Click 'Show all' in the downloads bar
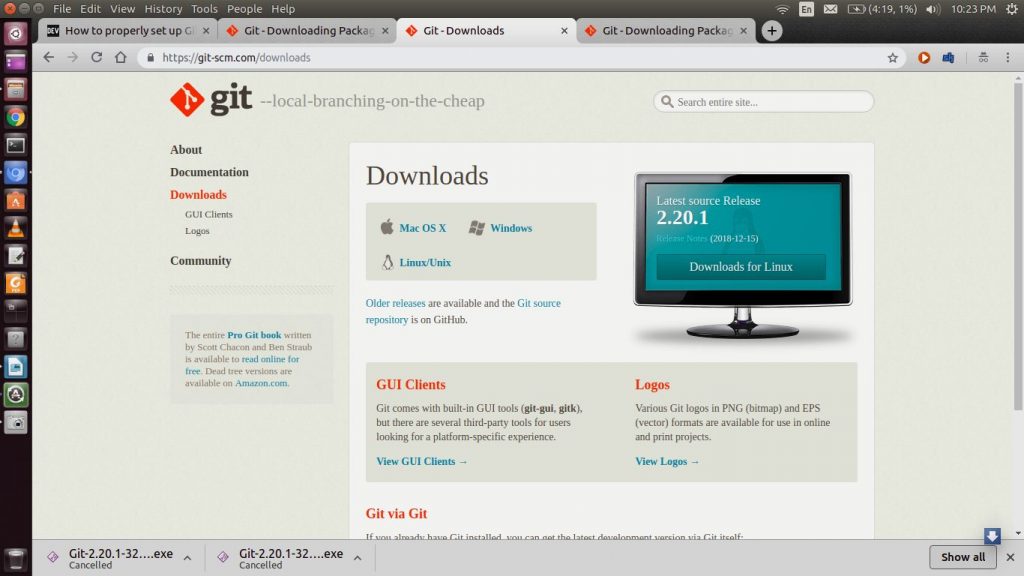Image resolution: width=1024 pixels, height=576 pixels. [961, 557]
